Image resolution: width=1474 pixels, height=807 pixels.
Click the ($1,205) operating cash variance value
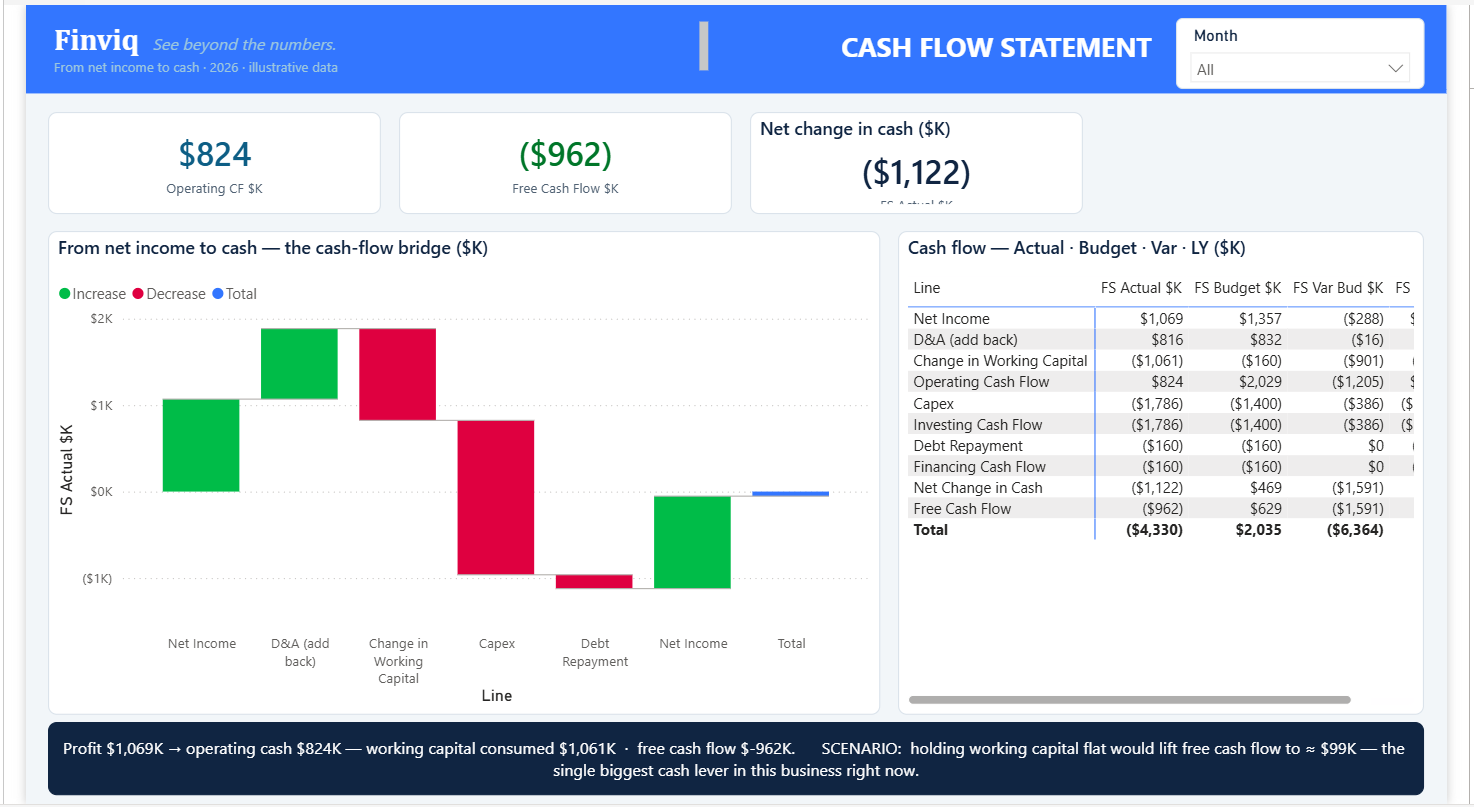tap(1358, 382)
